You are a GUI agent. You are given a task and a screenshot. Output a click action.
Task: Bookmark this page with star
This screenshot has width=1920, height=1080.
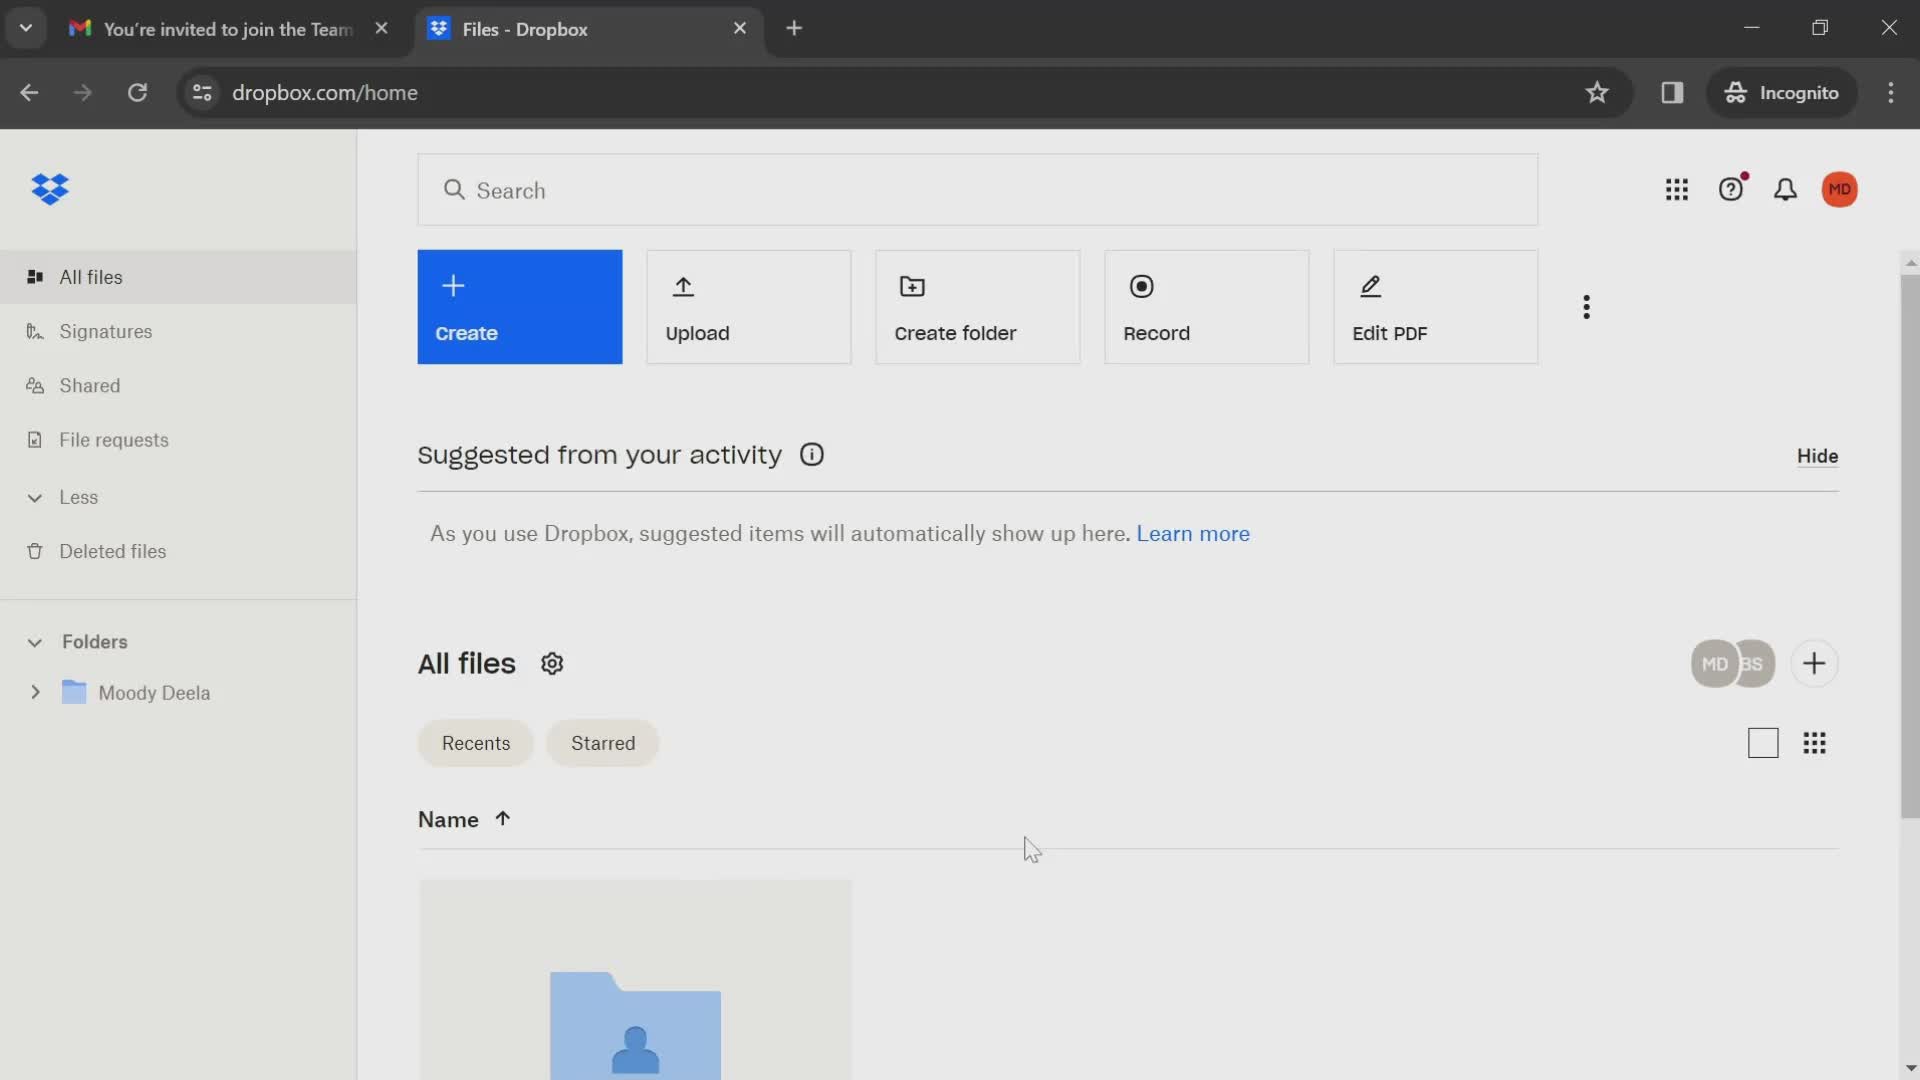click(x=1597, y=93)
